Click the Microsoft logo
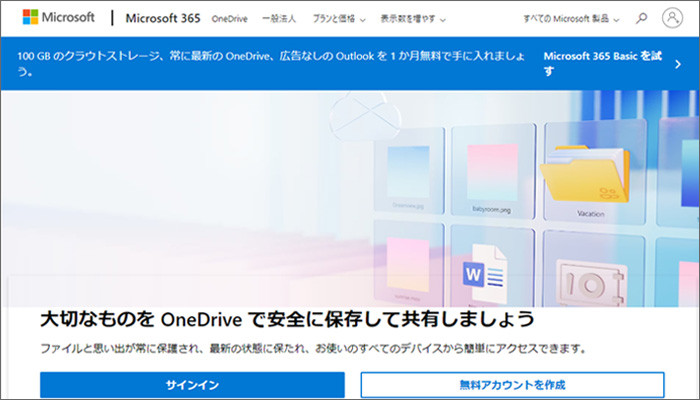This screenshot has width=700, height=400. [x=58, y=17]
